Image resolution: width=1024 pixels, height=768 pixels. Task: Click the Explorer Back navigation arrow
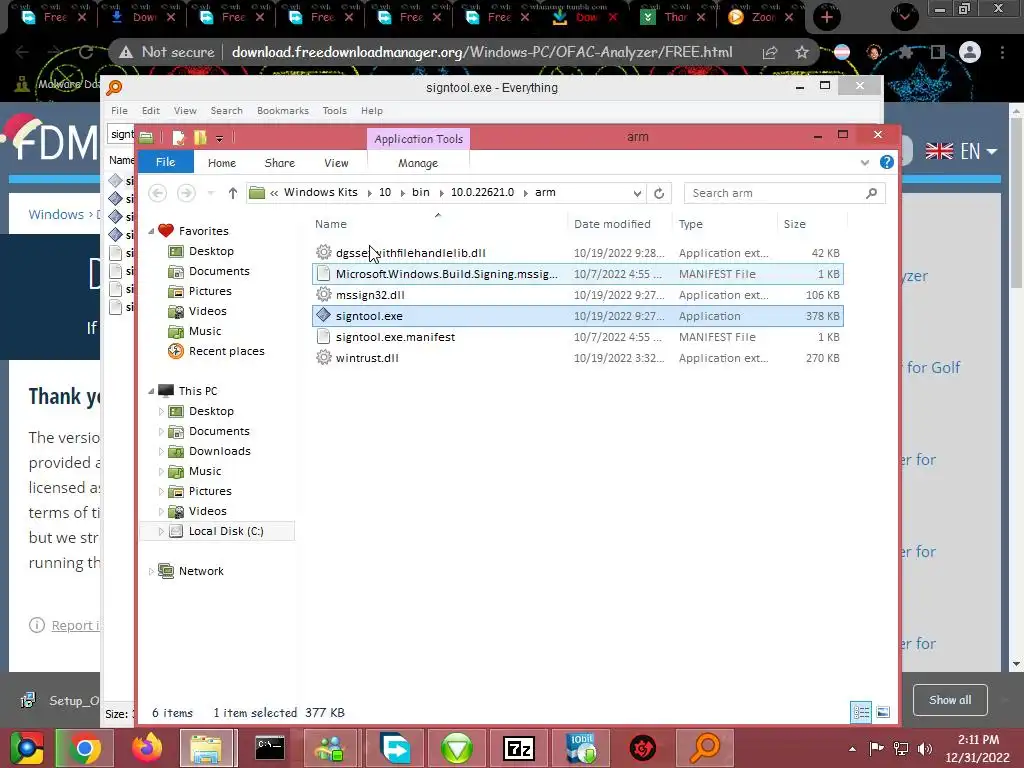(157, 193)
